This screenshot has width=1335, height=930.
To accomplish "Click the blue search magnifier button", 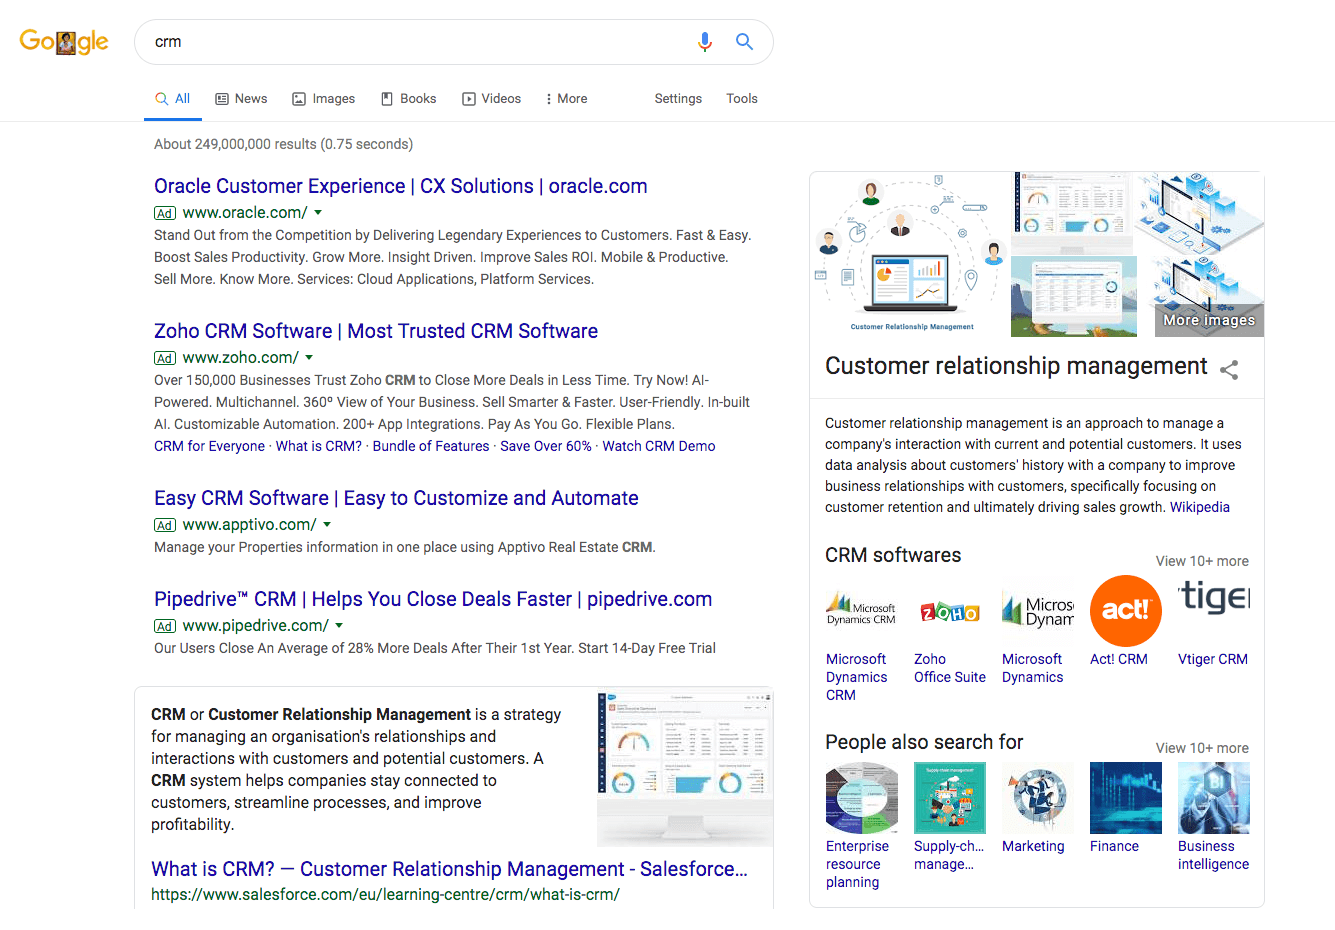I will [744, 42].
